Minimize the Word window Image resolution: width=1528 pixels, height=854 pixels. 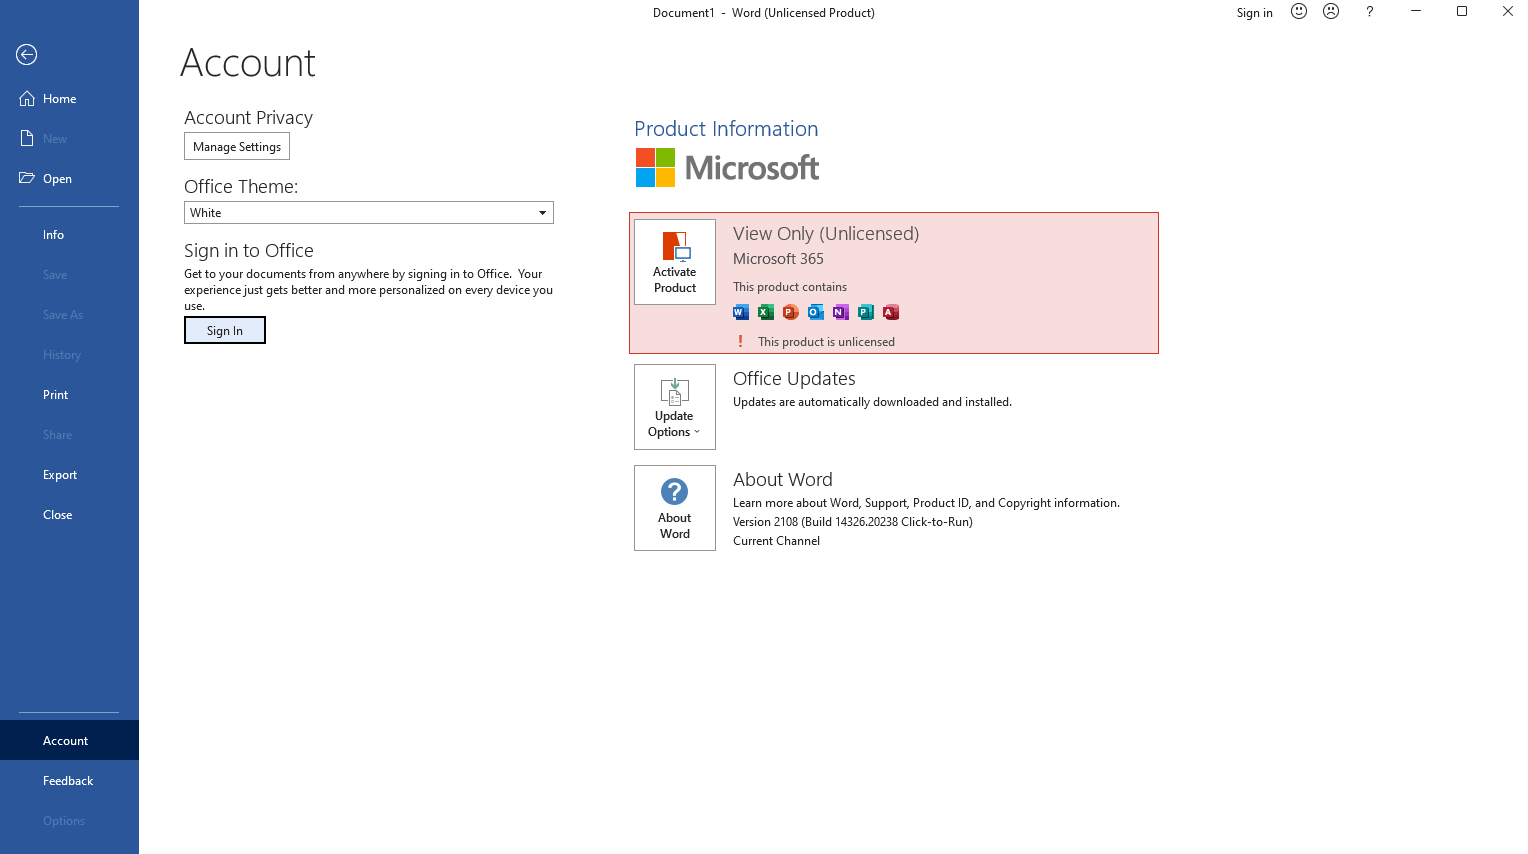[x=1416, y=12]
